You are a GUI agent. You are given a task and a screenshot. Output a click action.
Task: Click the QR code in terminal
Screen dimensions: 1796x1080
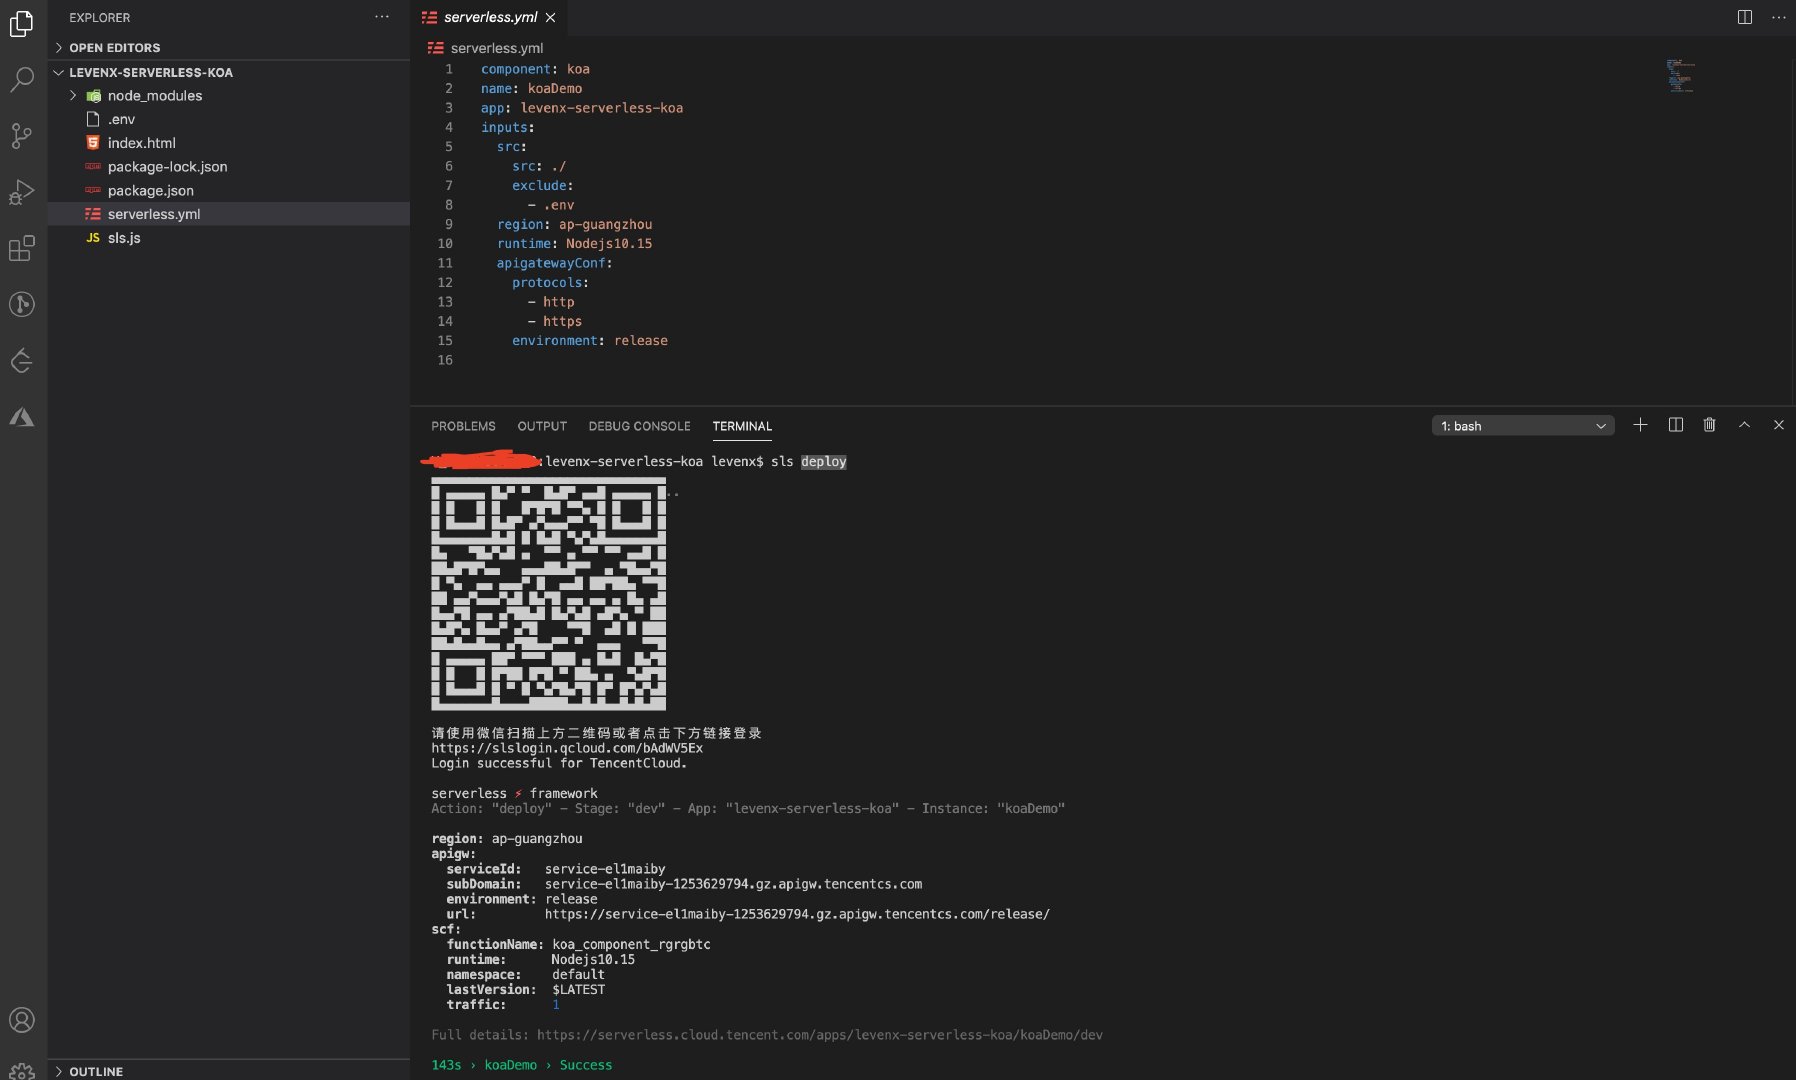click(548, 594)
